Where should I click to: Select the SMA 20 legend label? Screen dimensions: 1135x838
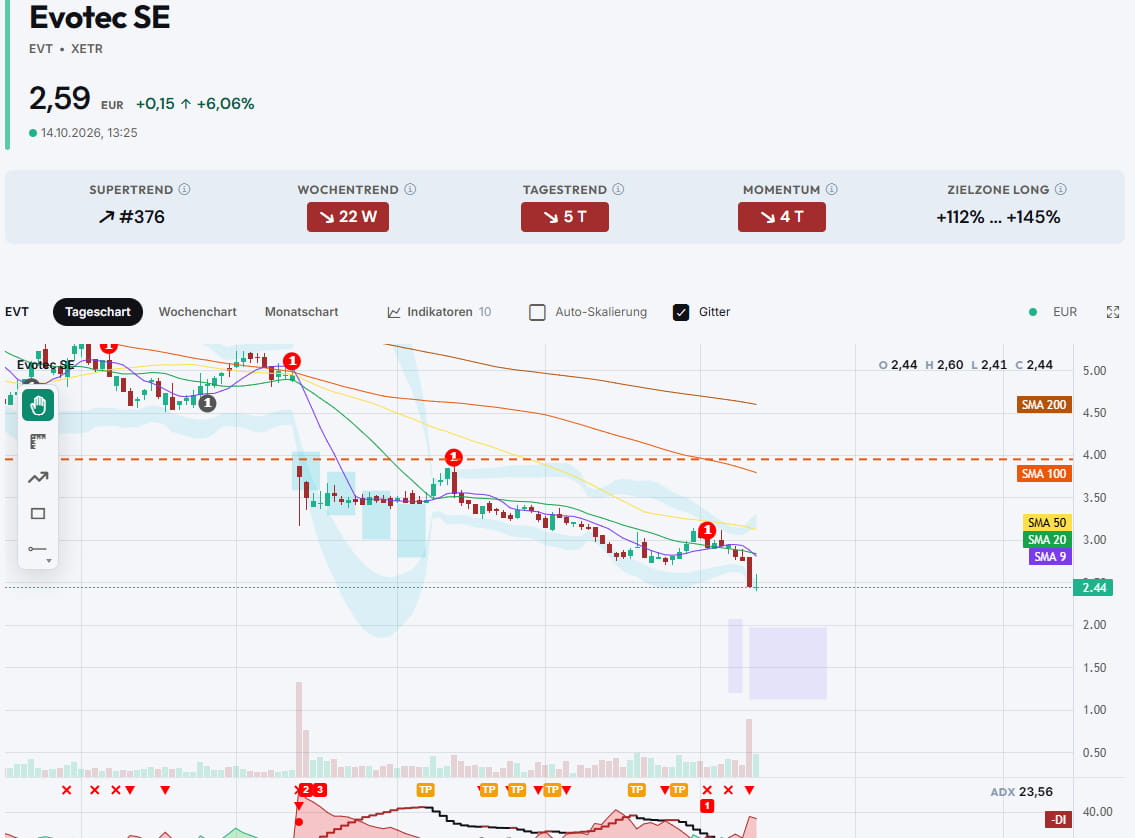[1047, 540]
